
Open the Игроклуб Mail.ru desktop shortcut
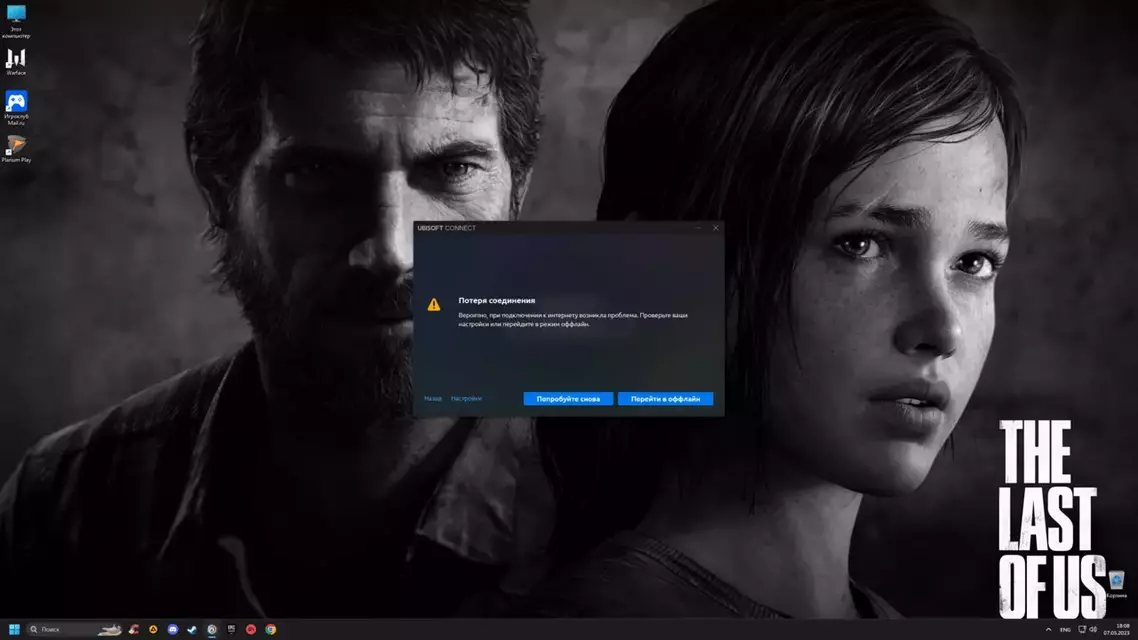pos(16,107)
